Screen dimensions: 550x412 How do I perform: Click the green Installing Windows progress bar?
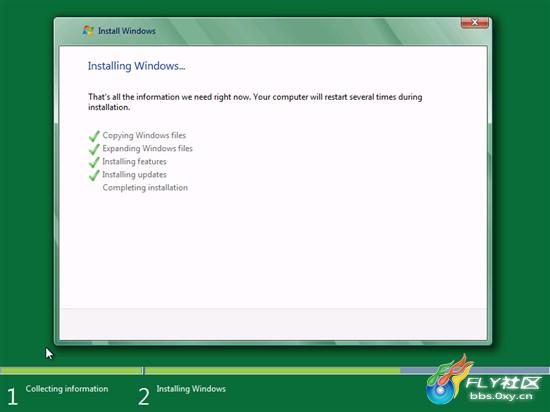click(273, 370)
